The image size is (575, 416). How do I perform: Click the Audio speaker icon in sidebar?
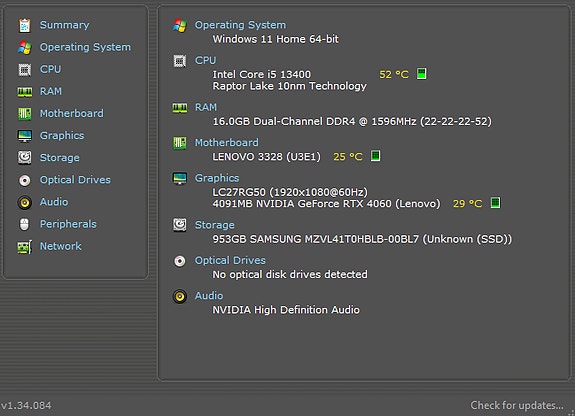pyautogui.click(x=25, y=202)
